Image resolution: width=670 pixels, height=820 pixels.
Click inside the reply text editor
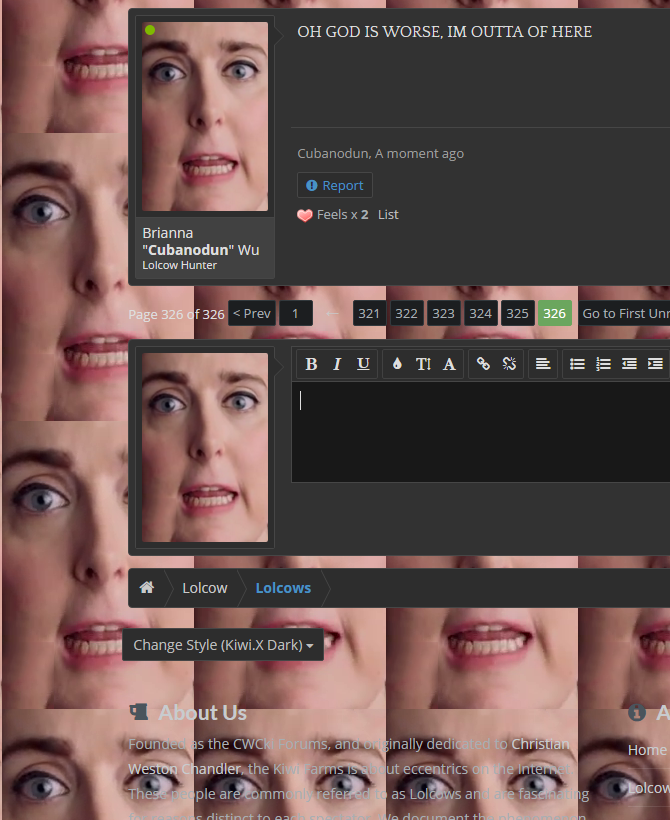[x=481, y=432]
